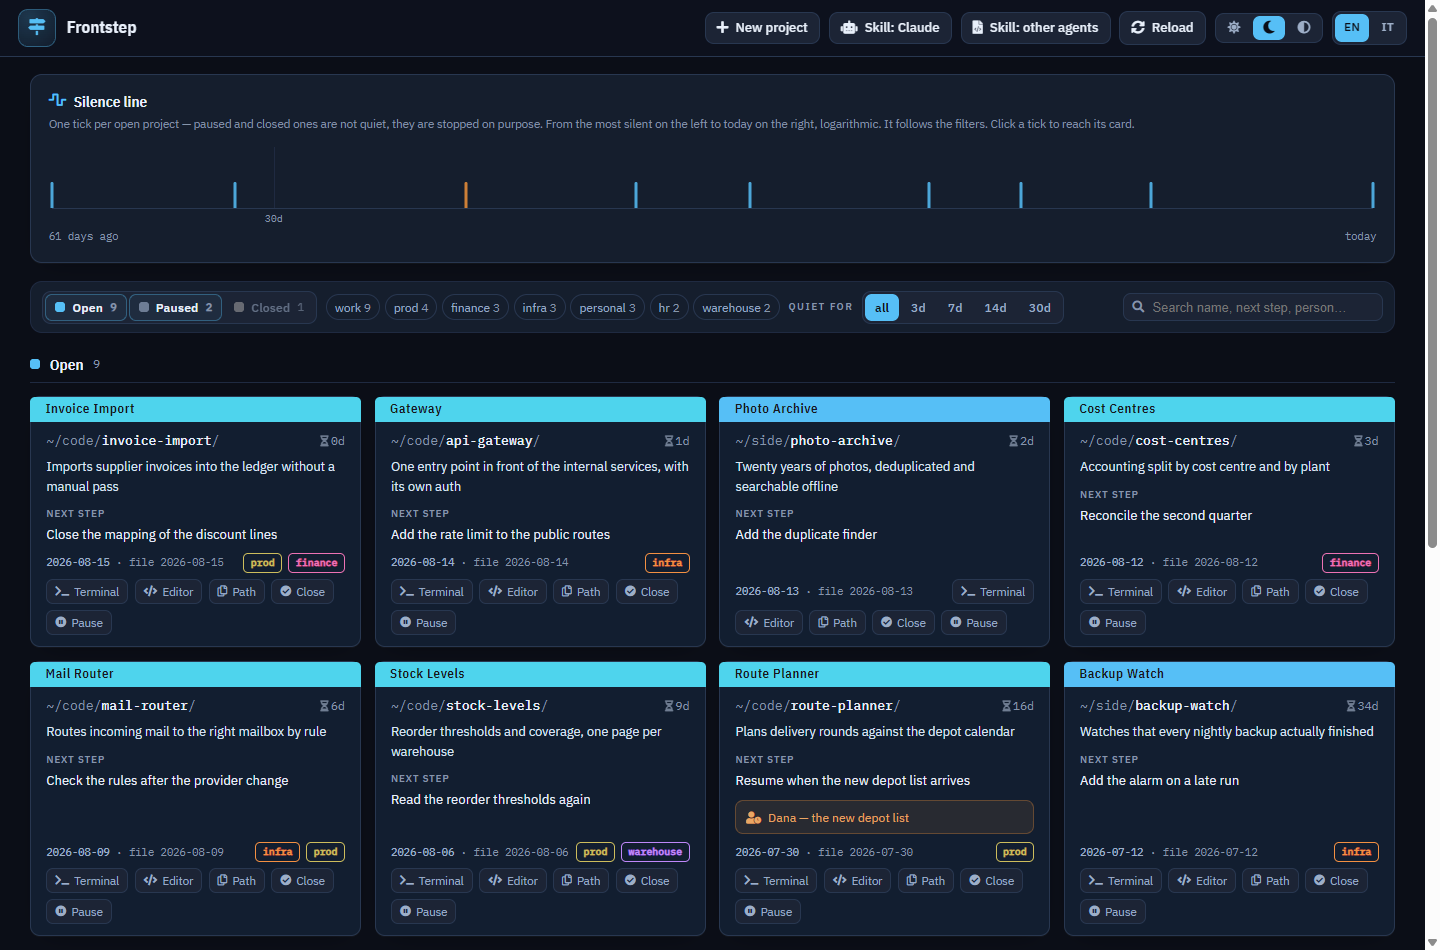The image size is (1440, 950).
Task: Open Terminal for Invoice Import
Action: [x=87, y=592]
